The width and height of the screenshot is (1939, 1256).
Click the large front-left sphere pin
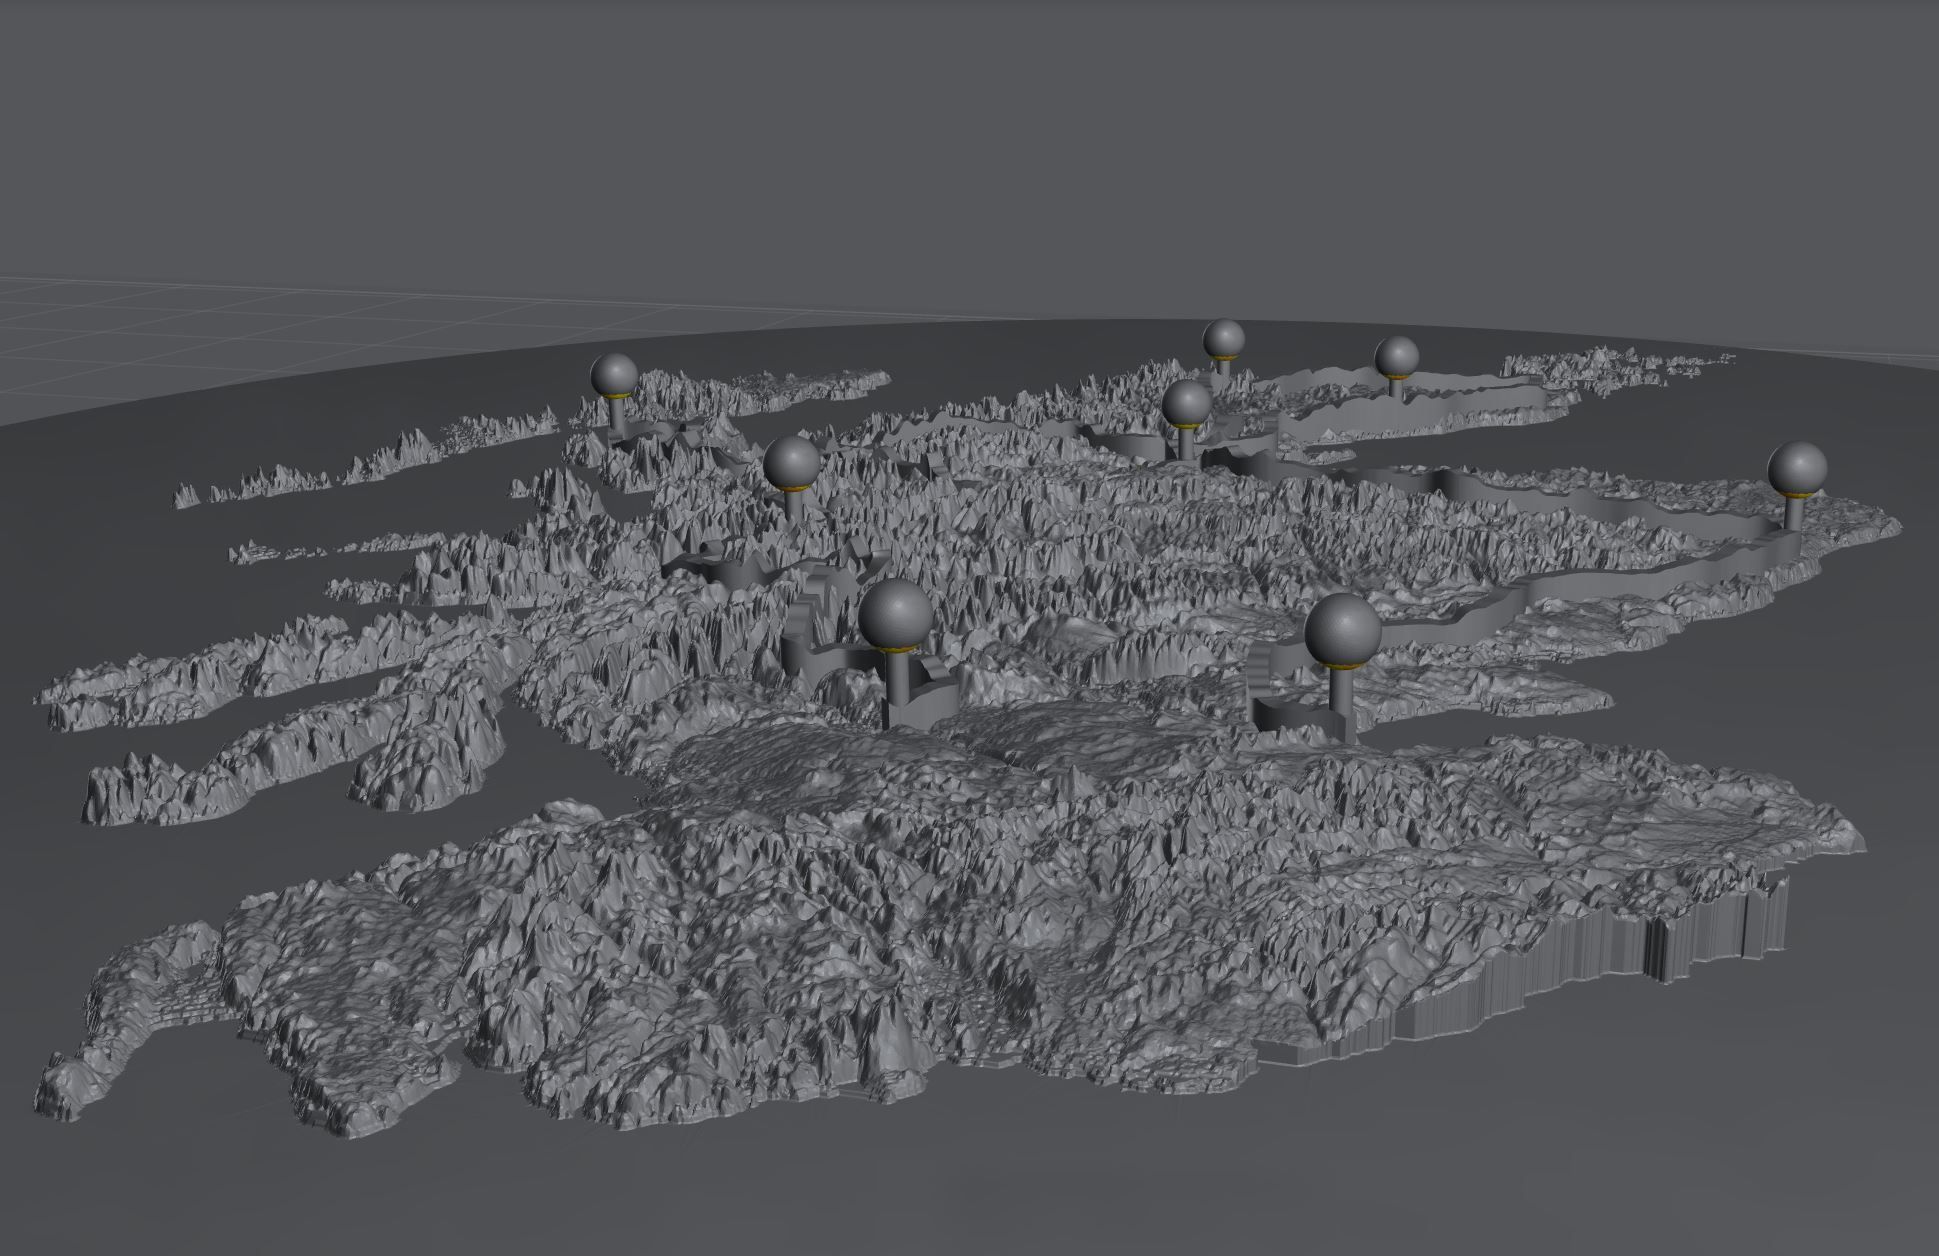(896, 615)
